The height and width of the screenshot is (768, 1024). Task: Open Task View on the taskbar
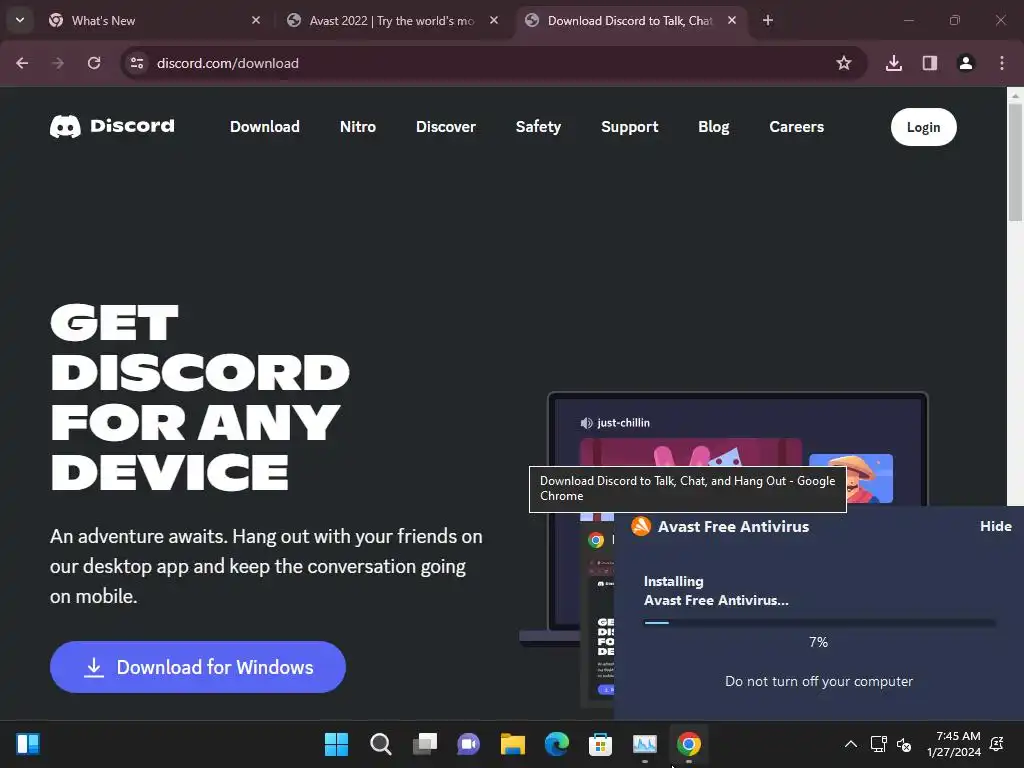(x=424, y=744)
